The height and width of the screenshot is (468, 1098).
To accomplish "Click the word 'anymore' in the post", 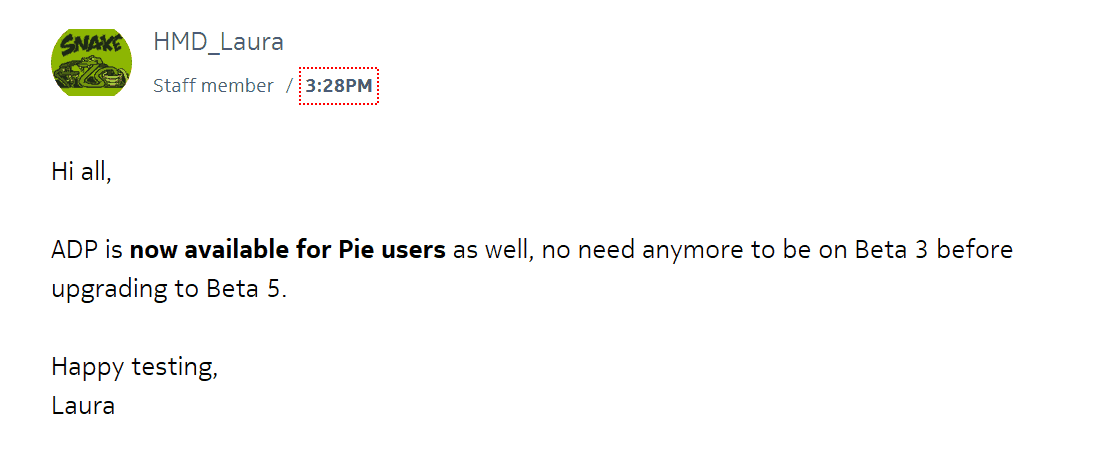I will 679,252.
